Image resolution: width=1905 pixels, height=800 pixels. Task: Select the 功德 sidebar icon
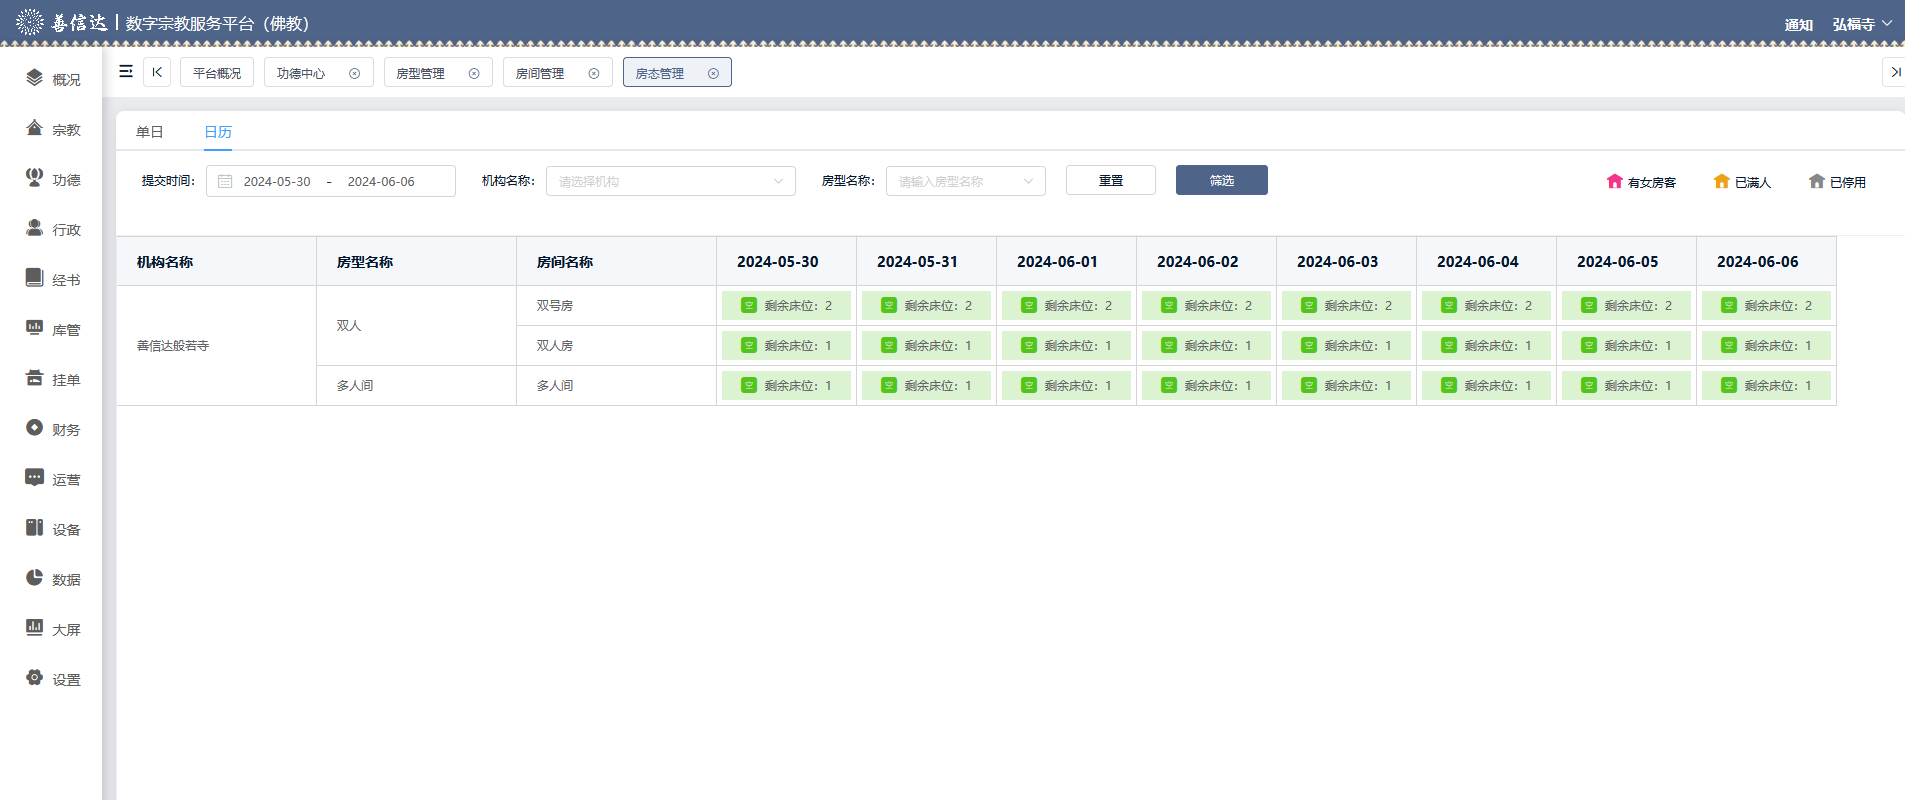[35, 178]
